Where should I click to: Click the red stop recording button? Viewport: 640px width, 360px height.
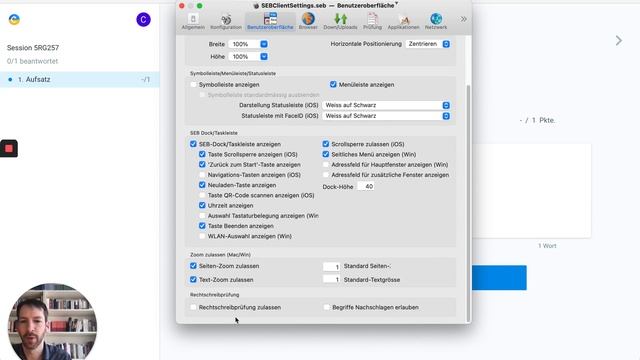(x=9, y=149)
